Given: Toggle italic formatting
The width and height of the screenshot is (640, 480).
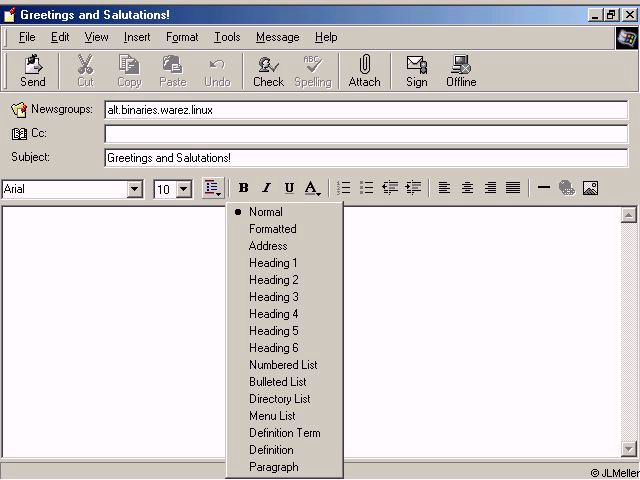Looking at the screenshot, I should tap(267, 188).
